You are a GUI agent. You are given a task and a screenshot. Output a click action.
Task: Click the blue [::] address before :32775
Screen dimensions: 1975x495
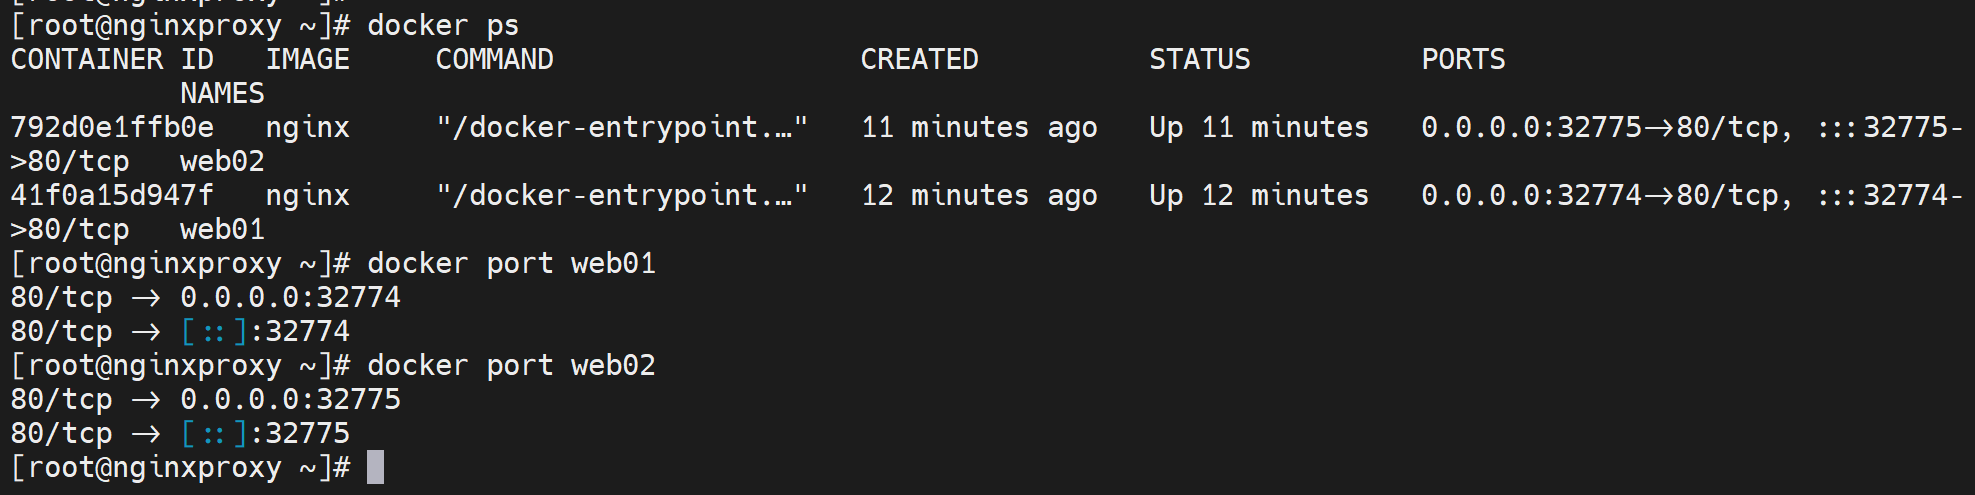click(x=214, y=433)
